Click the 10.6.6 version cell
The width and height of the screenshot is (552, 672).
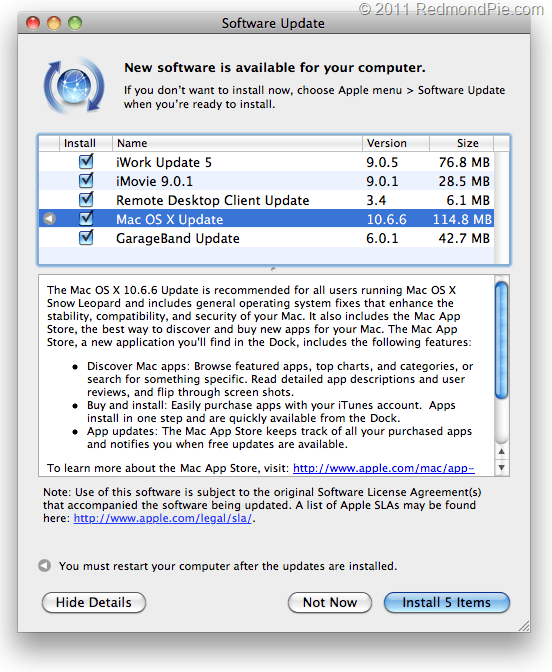pyautogui.click(x=387, y=219)
